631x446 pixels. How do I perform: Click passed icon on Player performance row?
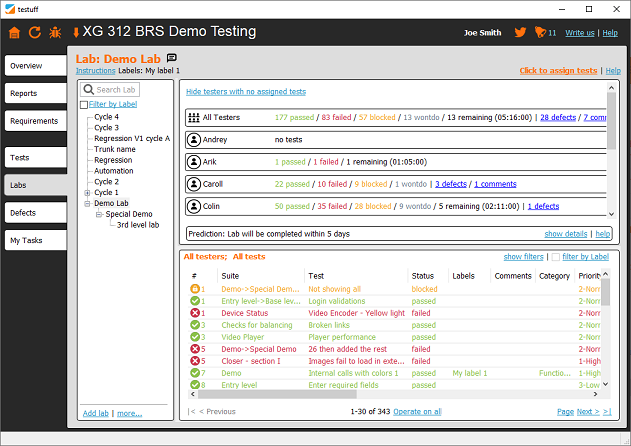coord(195,337)
